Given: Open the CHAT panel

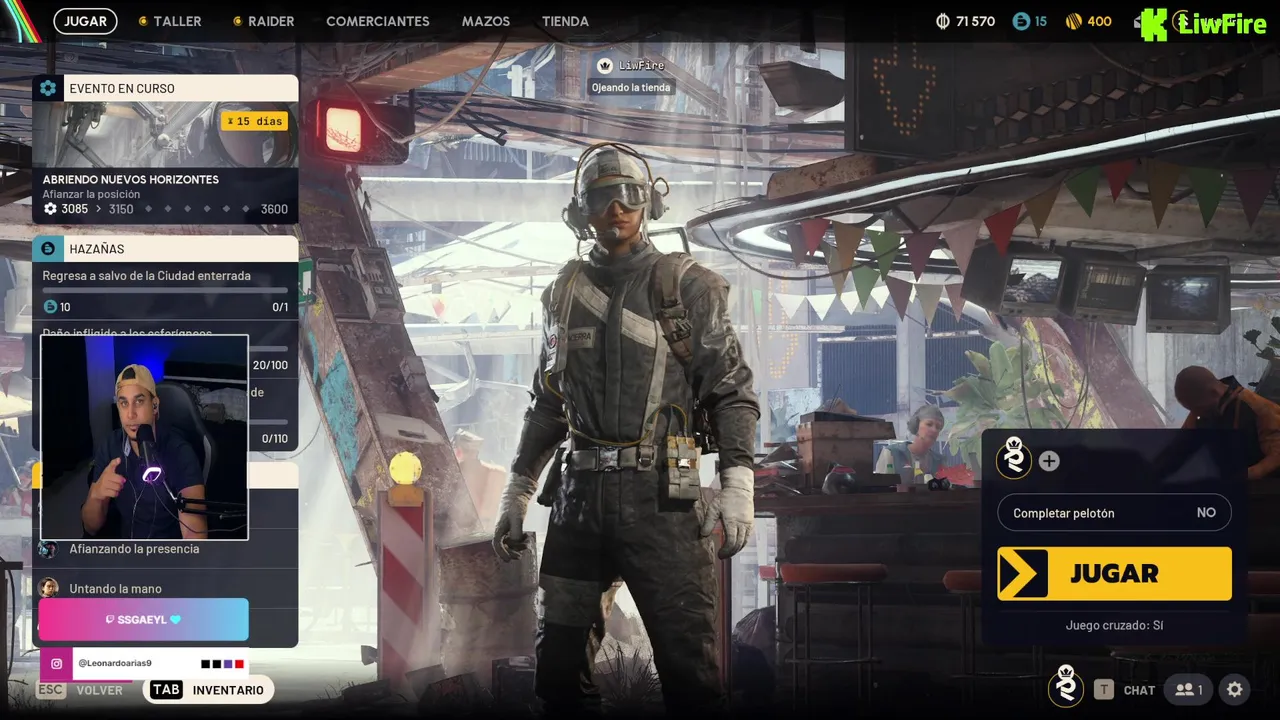Looking at the screenshot, I should tap(1125, 690).
